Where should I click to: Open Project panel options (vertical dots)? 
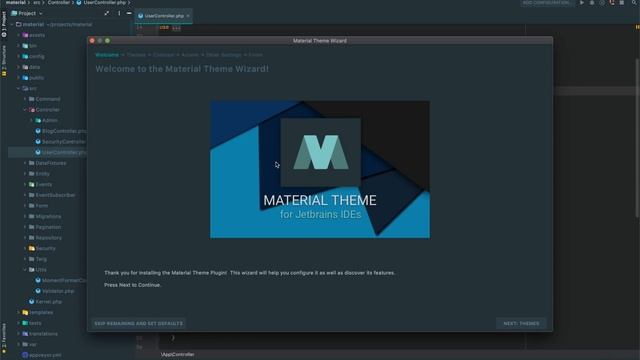coord(119,13)
